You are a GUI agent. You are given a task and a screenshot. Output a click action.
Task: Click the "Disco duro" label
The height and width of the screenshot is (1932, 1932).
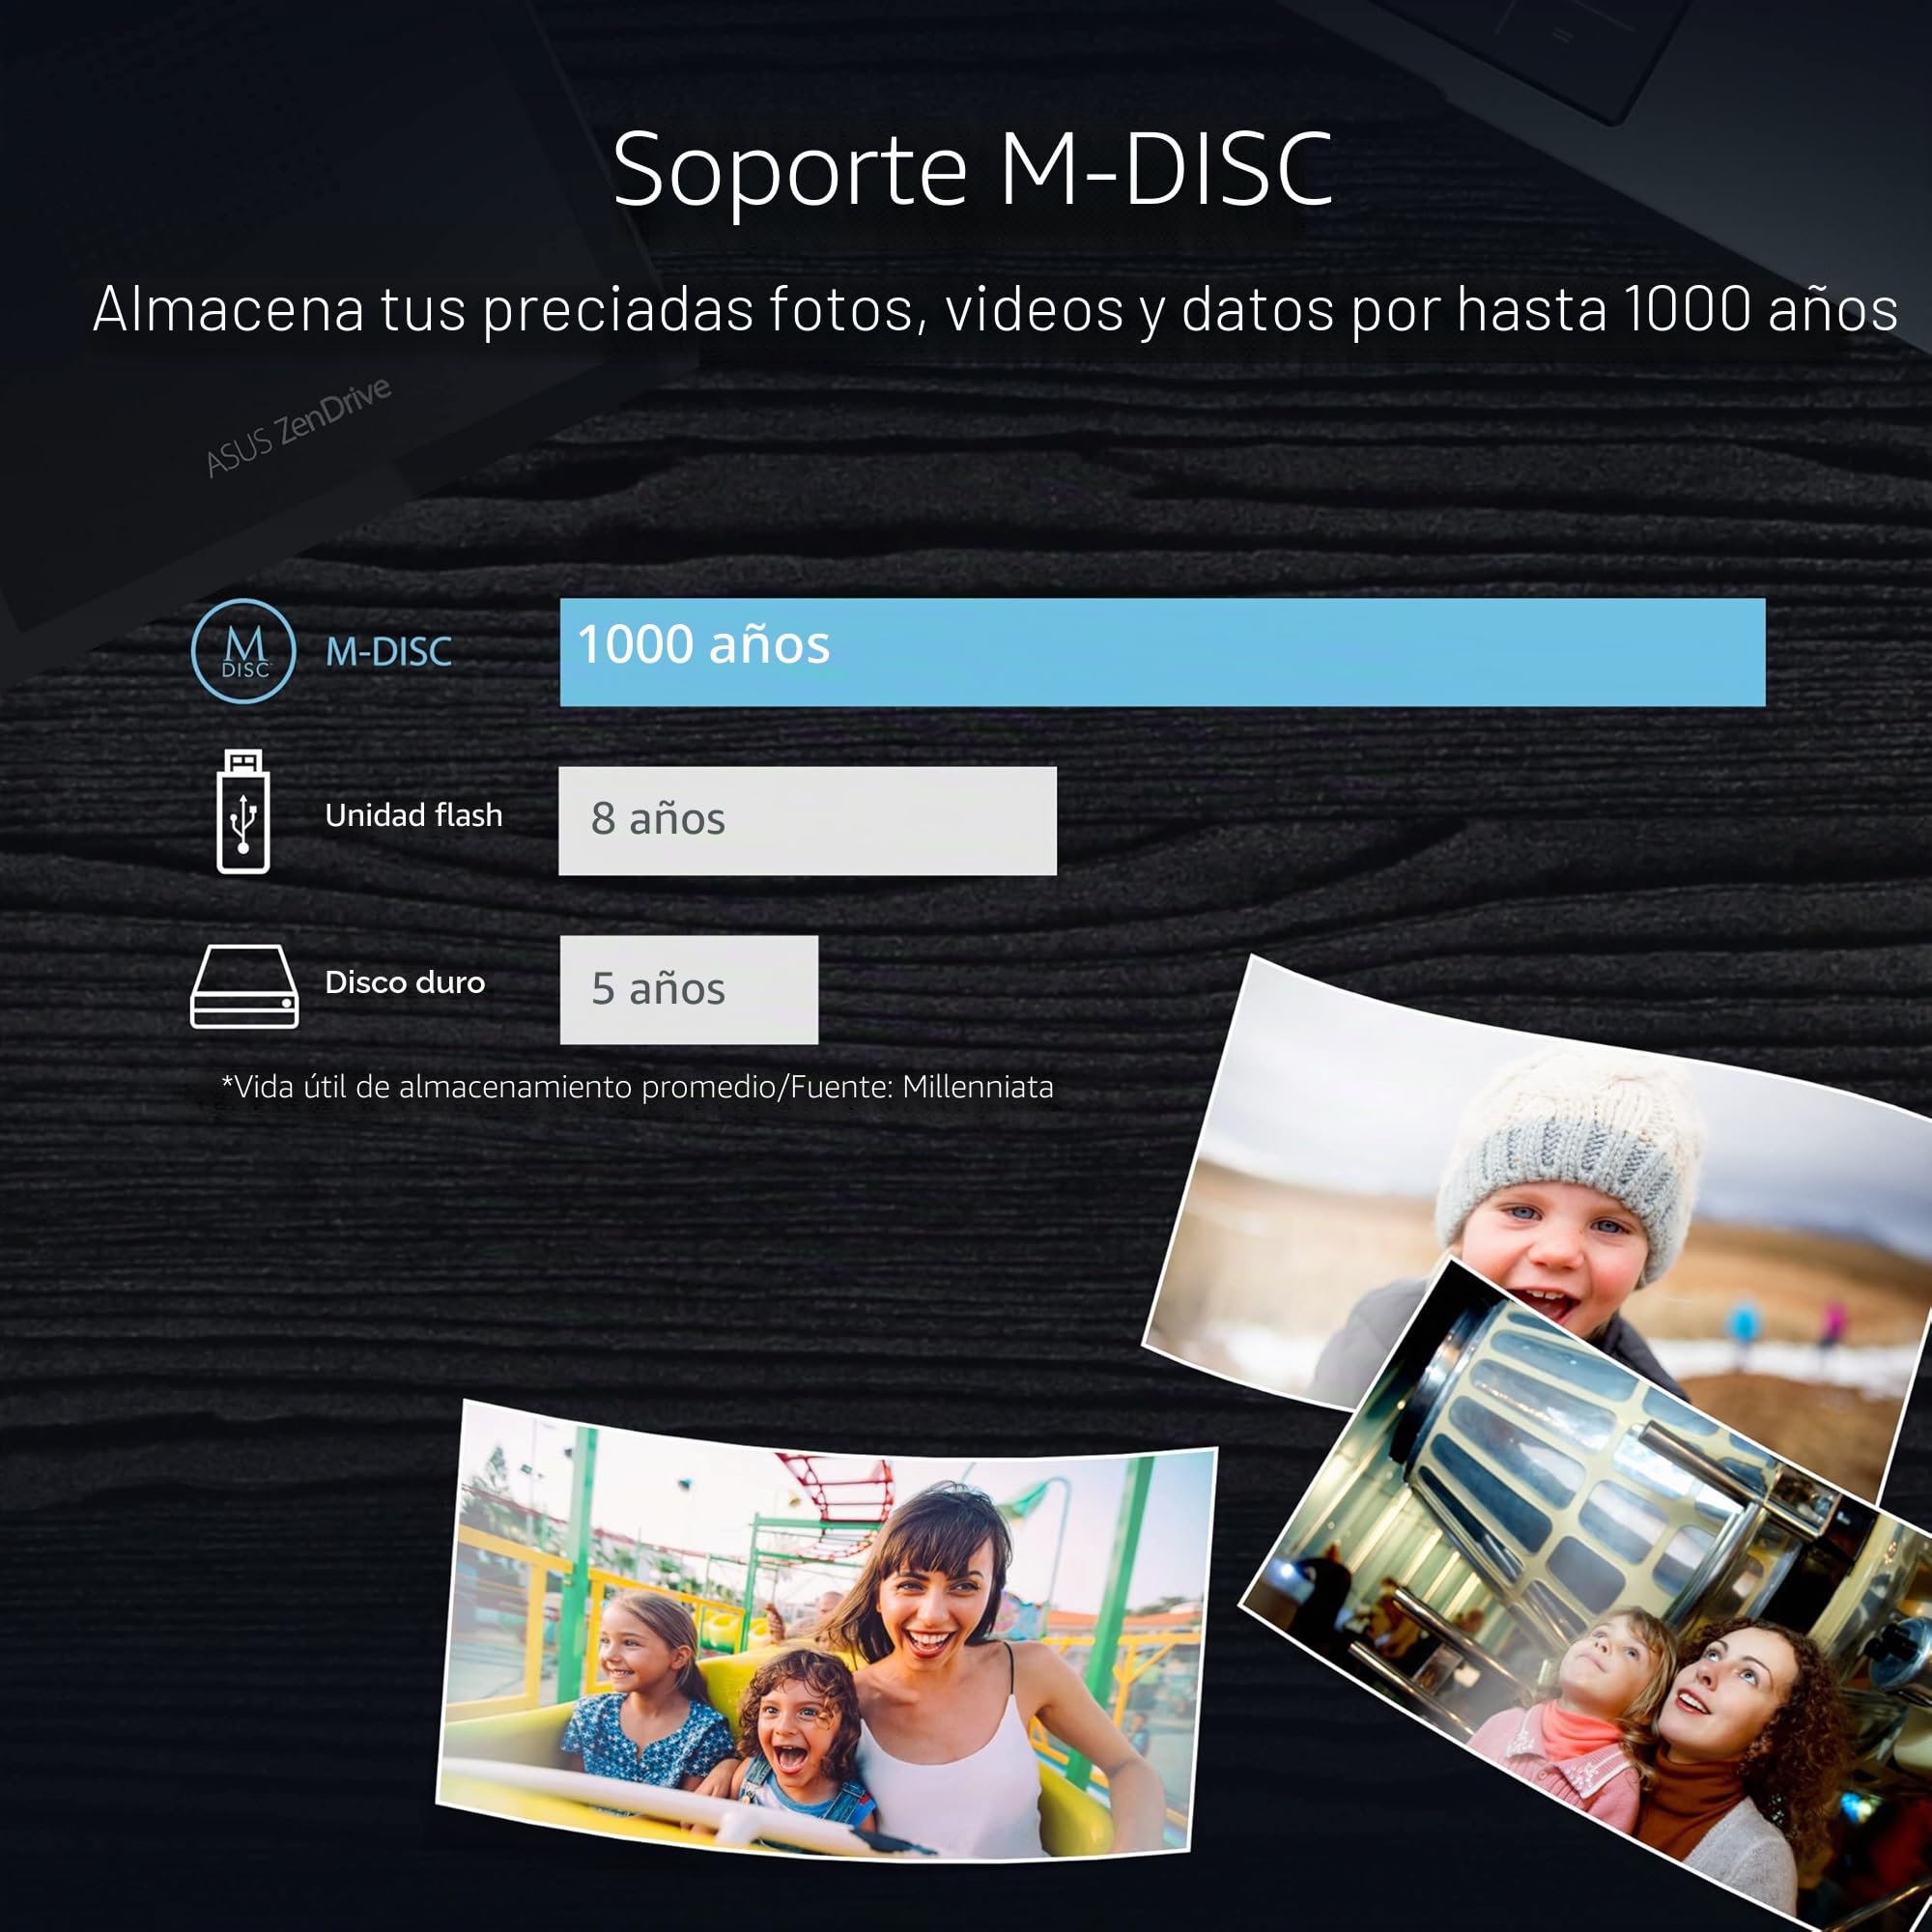point(405,982)
